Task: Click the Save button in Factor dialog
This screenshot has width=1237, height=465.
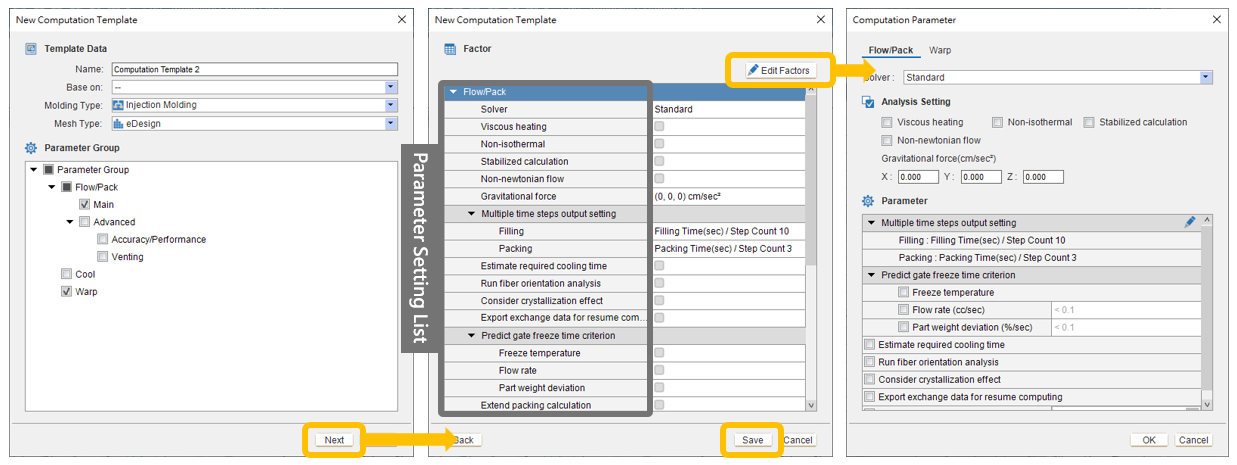Action: point(751,440)
